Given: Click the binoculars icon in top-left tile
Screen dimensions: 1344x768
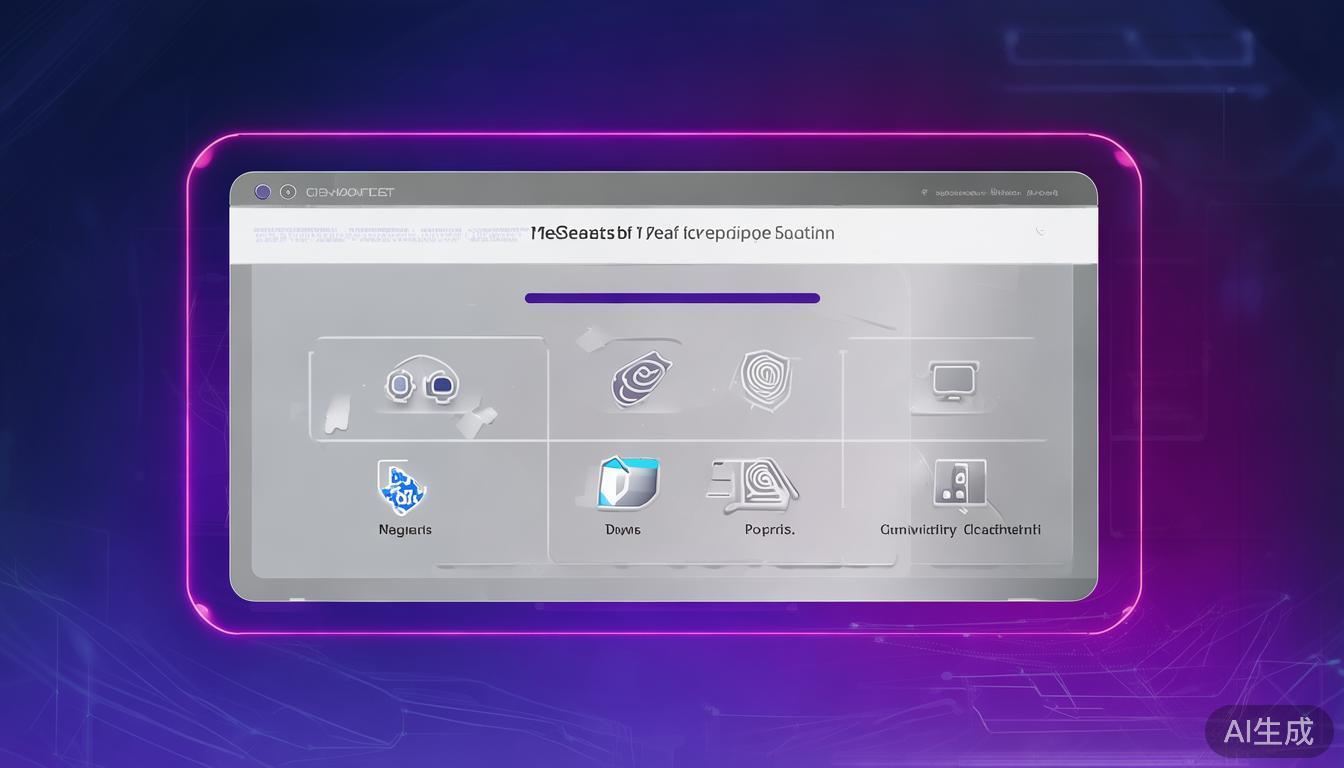Looking at the screenshot, I should tap(422, 384).
